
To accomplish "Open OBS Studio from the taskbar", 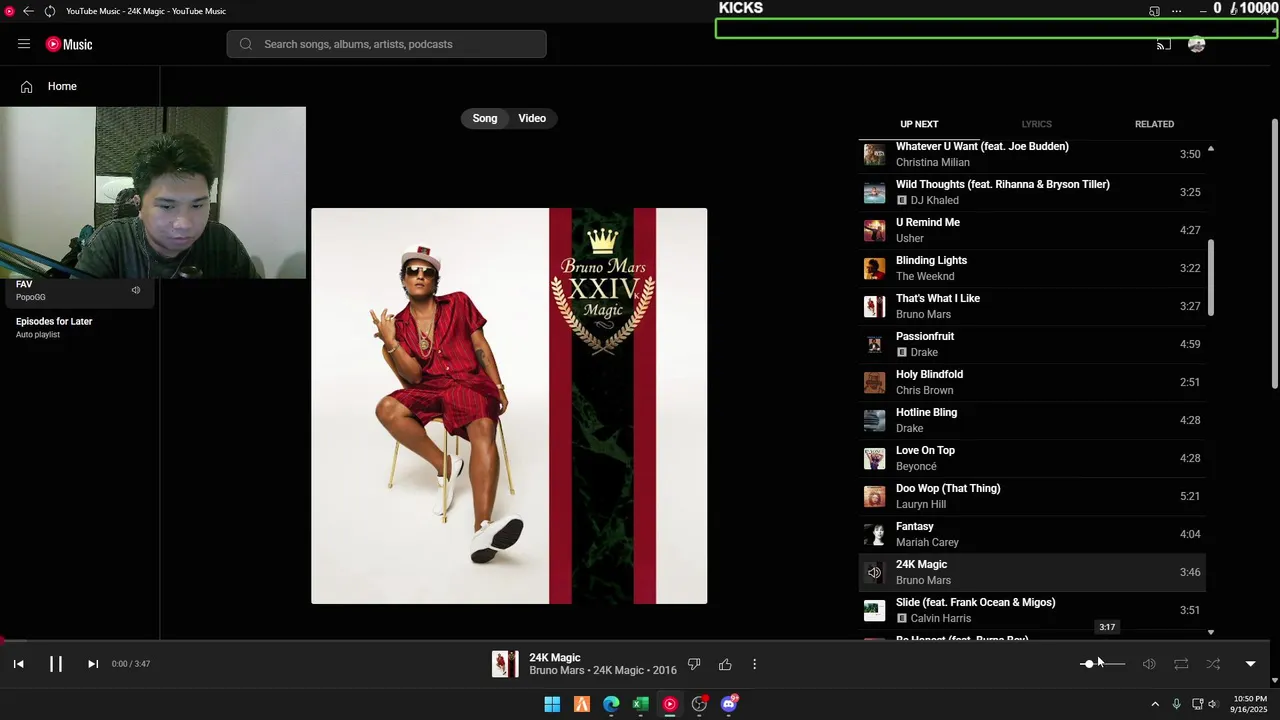I will coord(699,704).
